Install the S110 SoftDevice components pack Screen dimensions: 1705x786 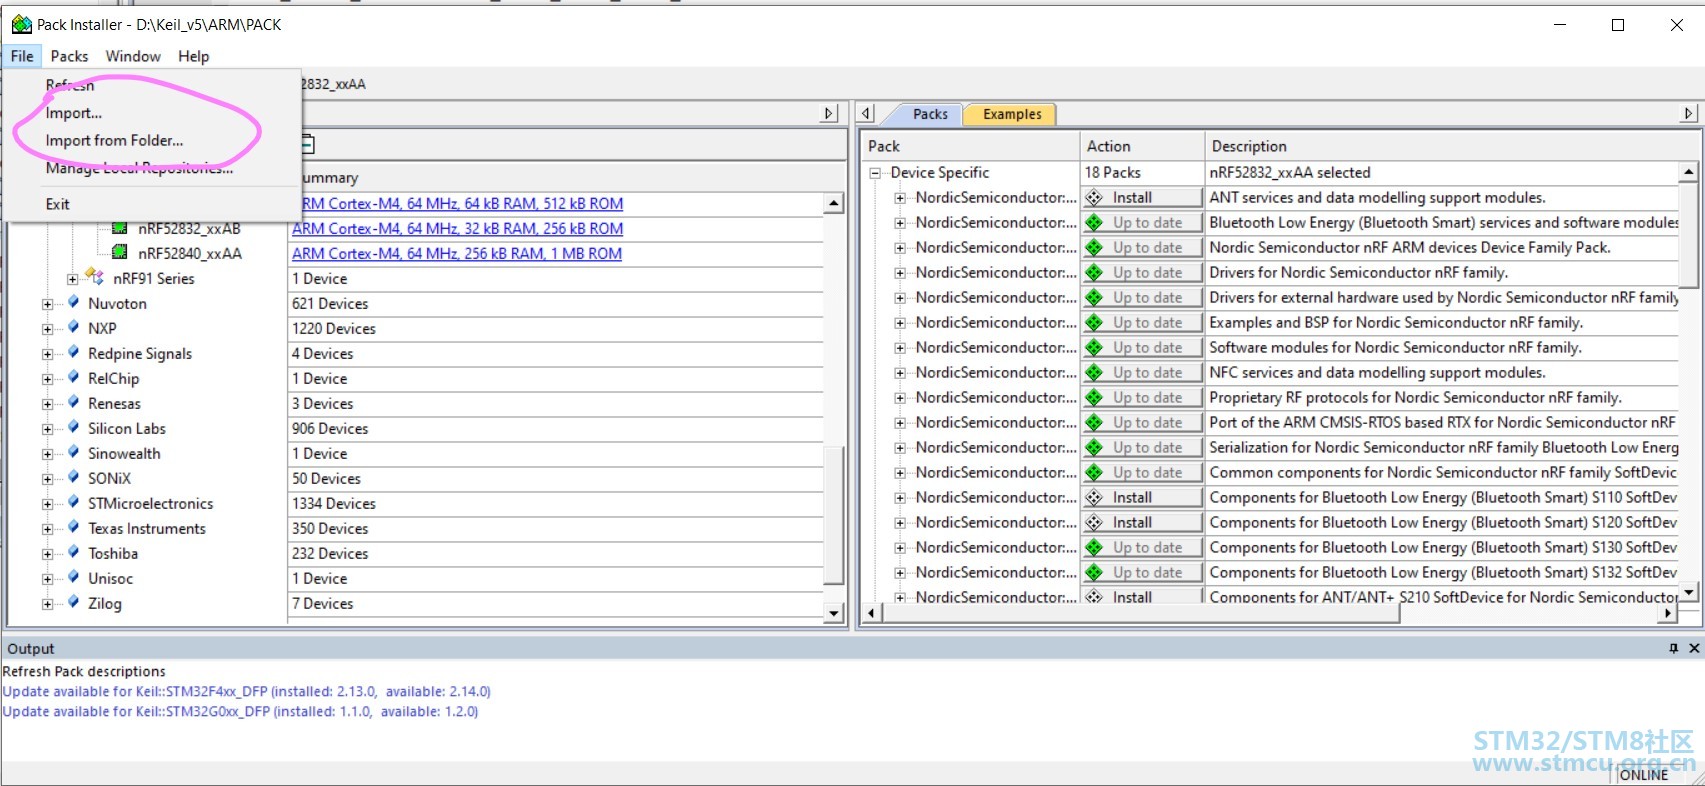1142,497
